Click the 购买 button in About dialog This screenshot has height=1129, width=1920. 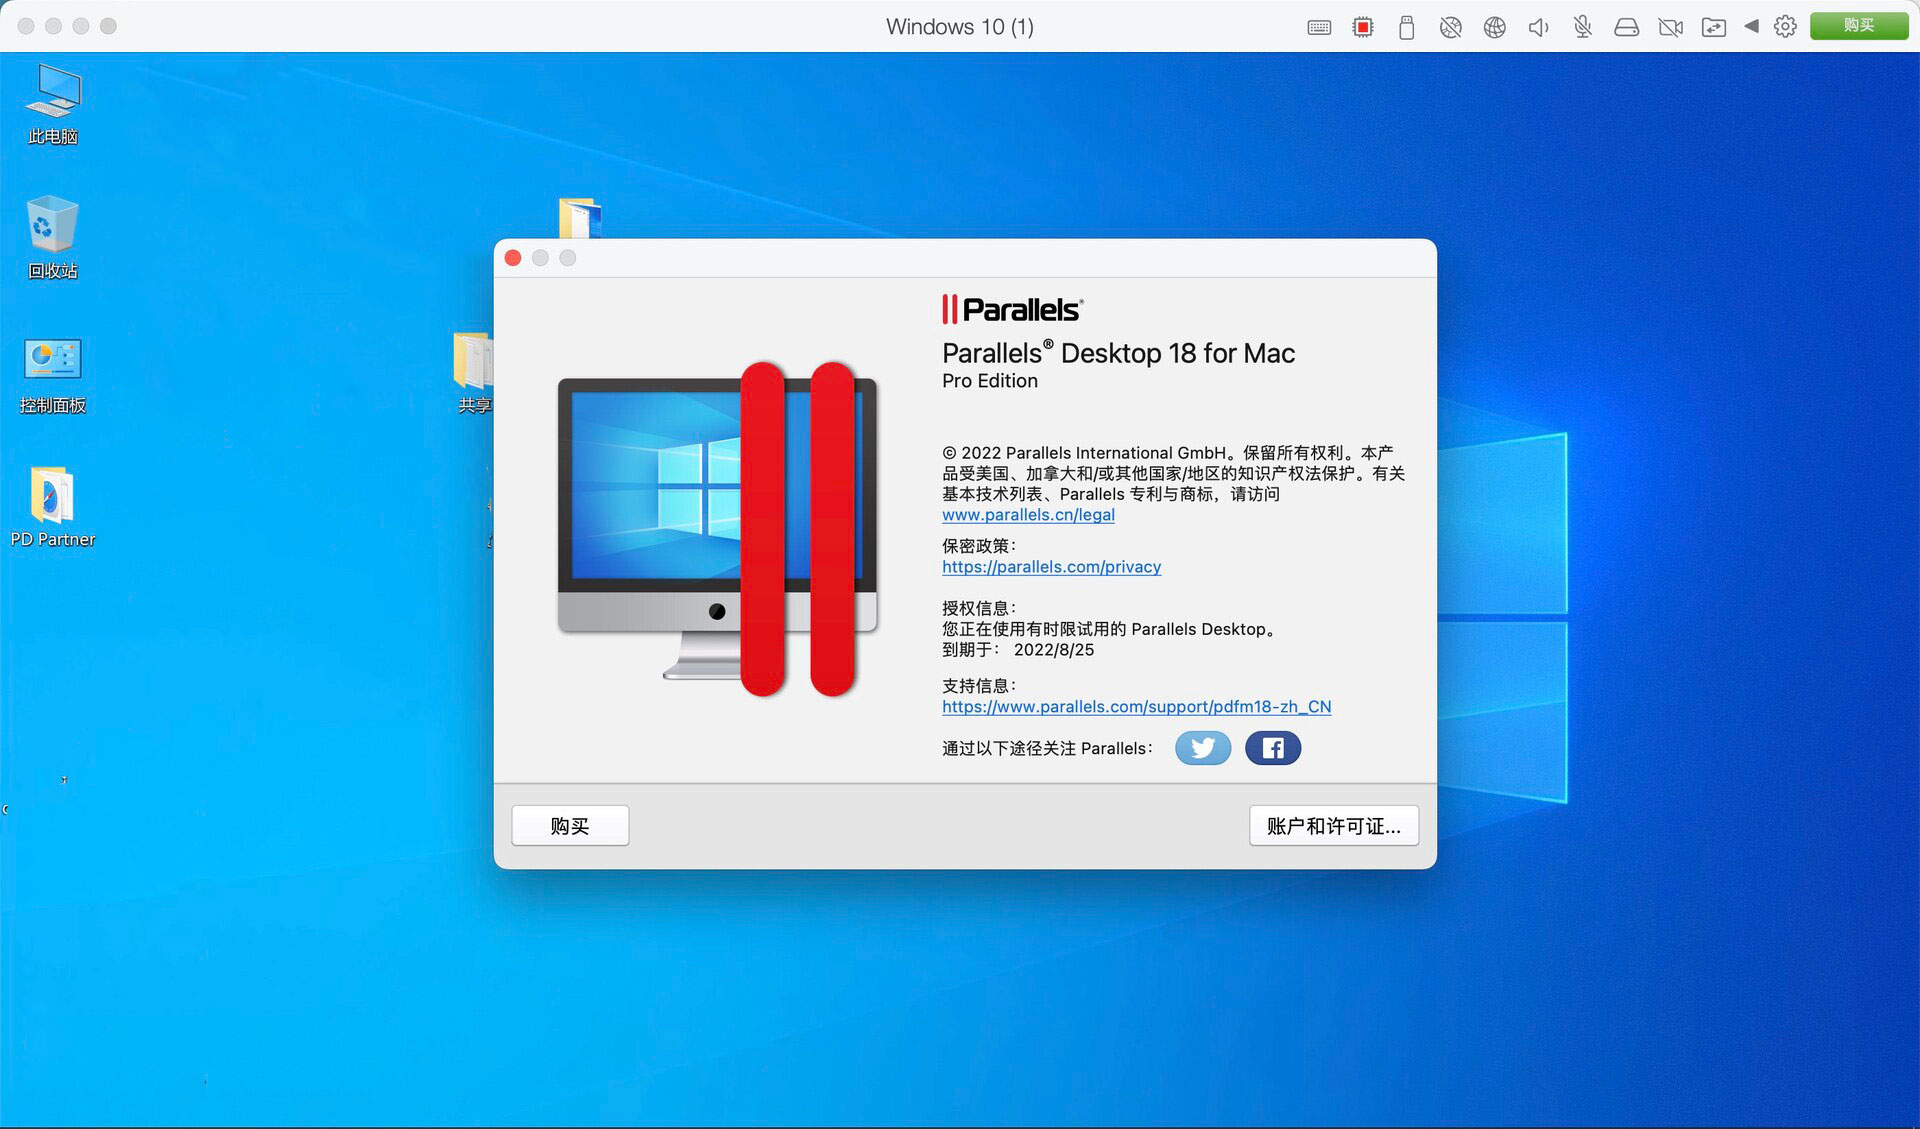point(570,826)
